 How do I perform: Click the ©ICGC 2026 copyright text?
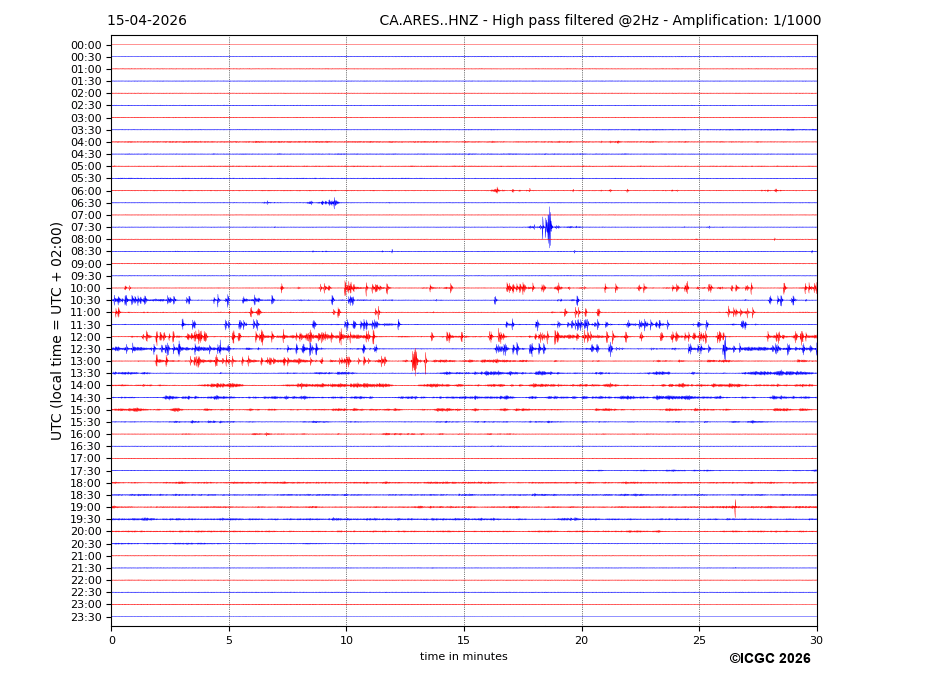(x=769, y=659)
